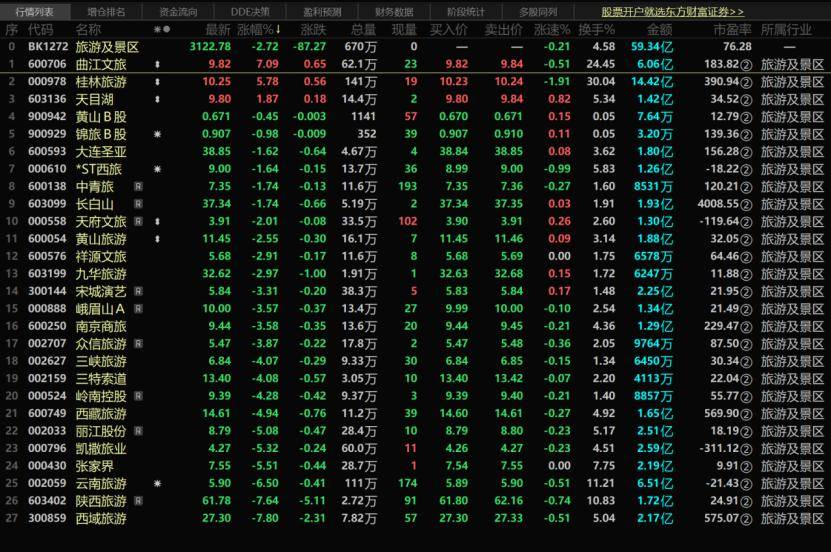Open 旅游及景区 industry link for 张家界
831x552 pixels.
[x=792, y=466]
